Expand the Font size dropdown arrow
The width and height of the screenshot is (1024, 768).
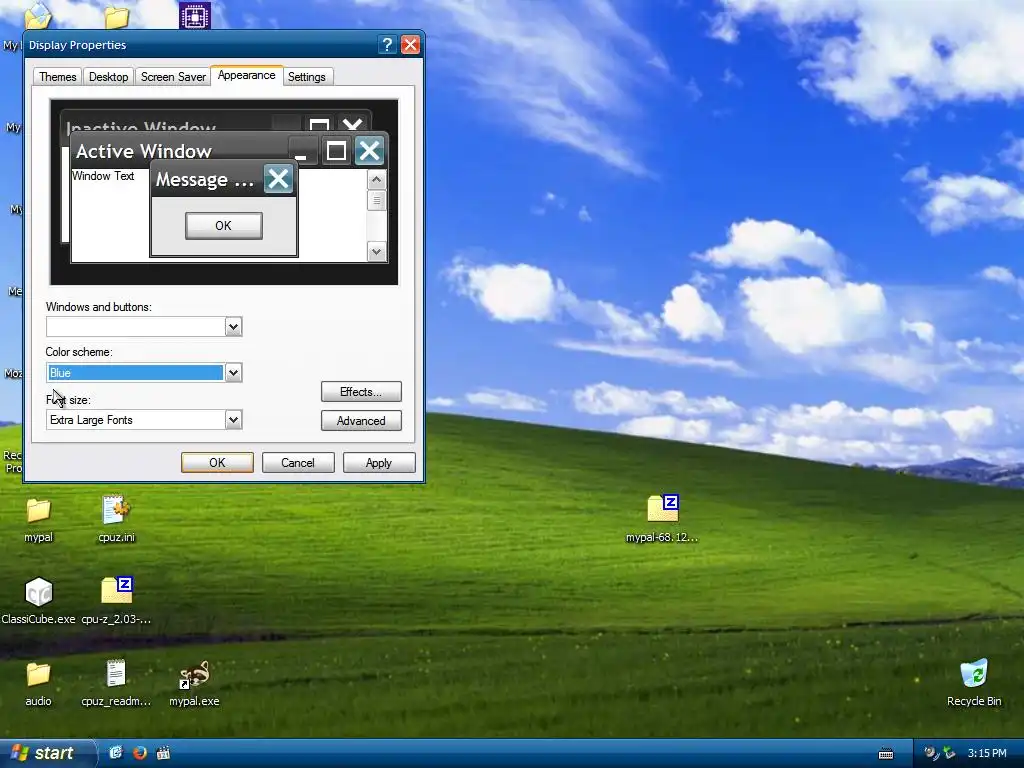tap(233, 420)
